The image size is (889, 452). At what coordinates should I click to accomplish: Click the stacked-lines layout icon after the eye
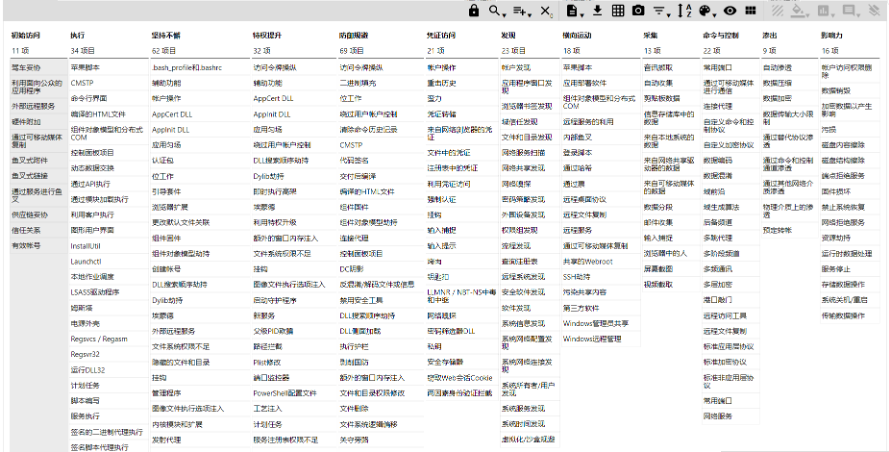pyautogui.click(x=752, y=10)
